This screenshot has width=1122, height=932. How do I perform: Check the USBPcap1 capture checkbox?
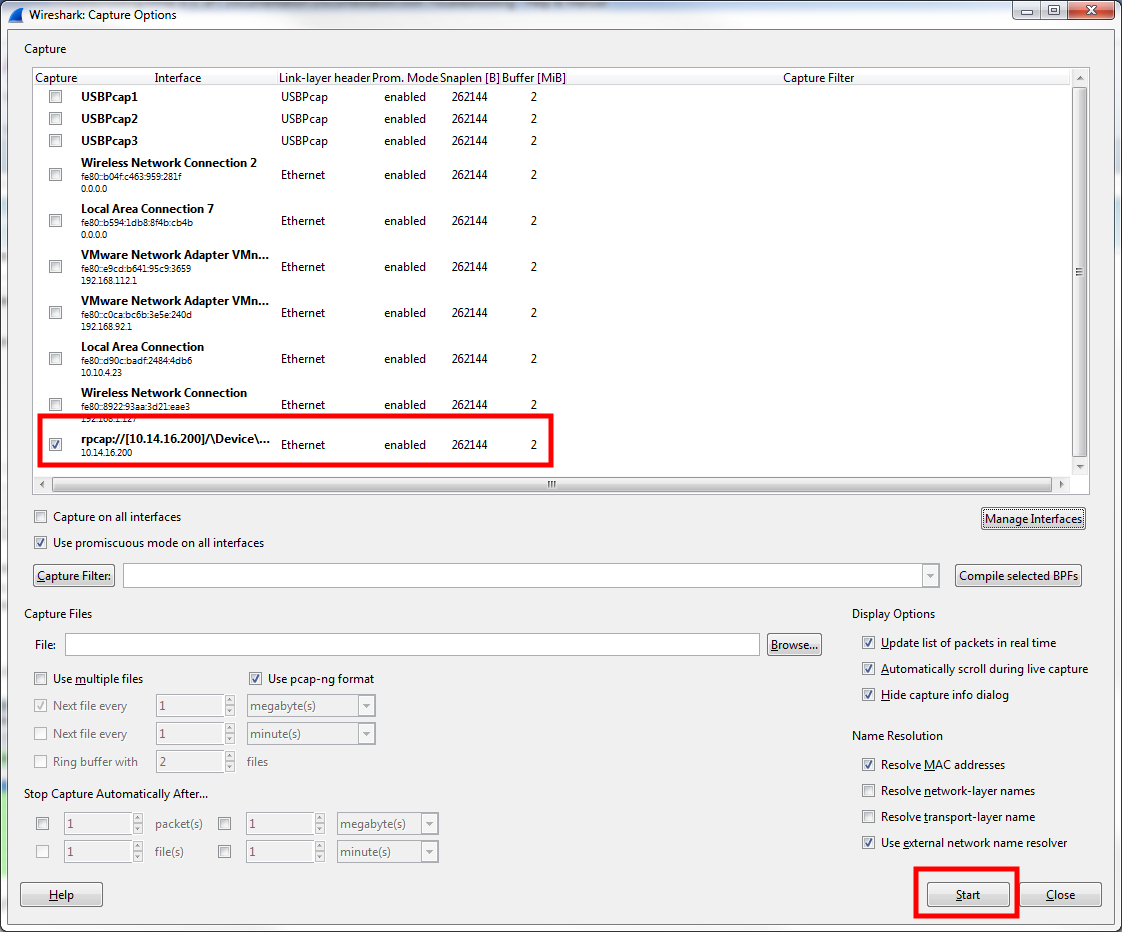pos(55,97)
